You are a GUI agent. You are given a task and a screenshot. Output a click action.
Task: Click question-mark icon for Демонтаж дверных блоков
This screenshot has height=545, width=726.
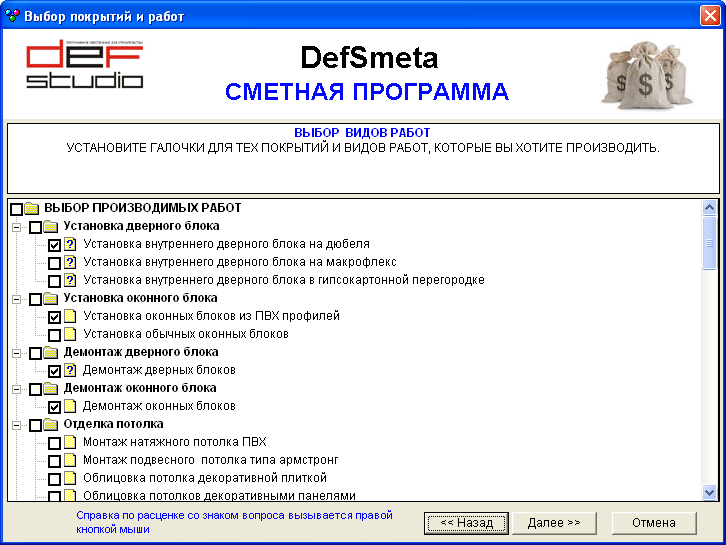[x=70, y=370]
